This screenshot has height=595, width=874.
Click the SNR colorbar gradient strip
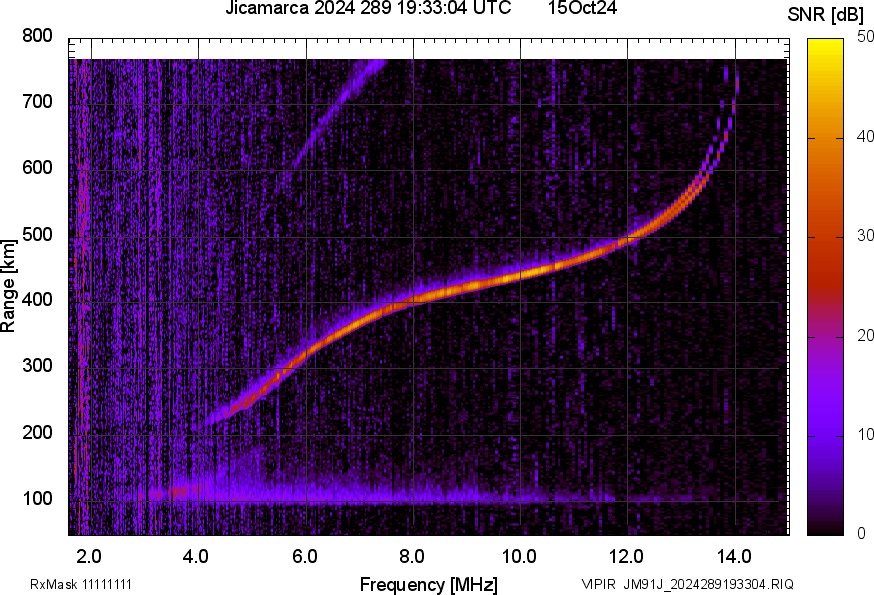826,287
